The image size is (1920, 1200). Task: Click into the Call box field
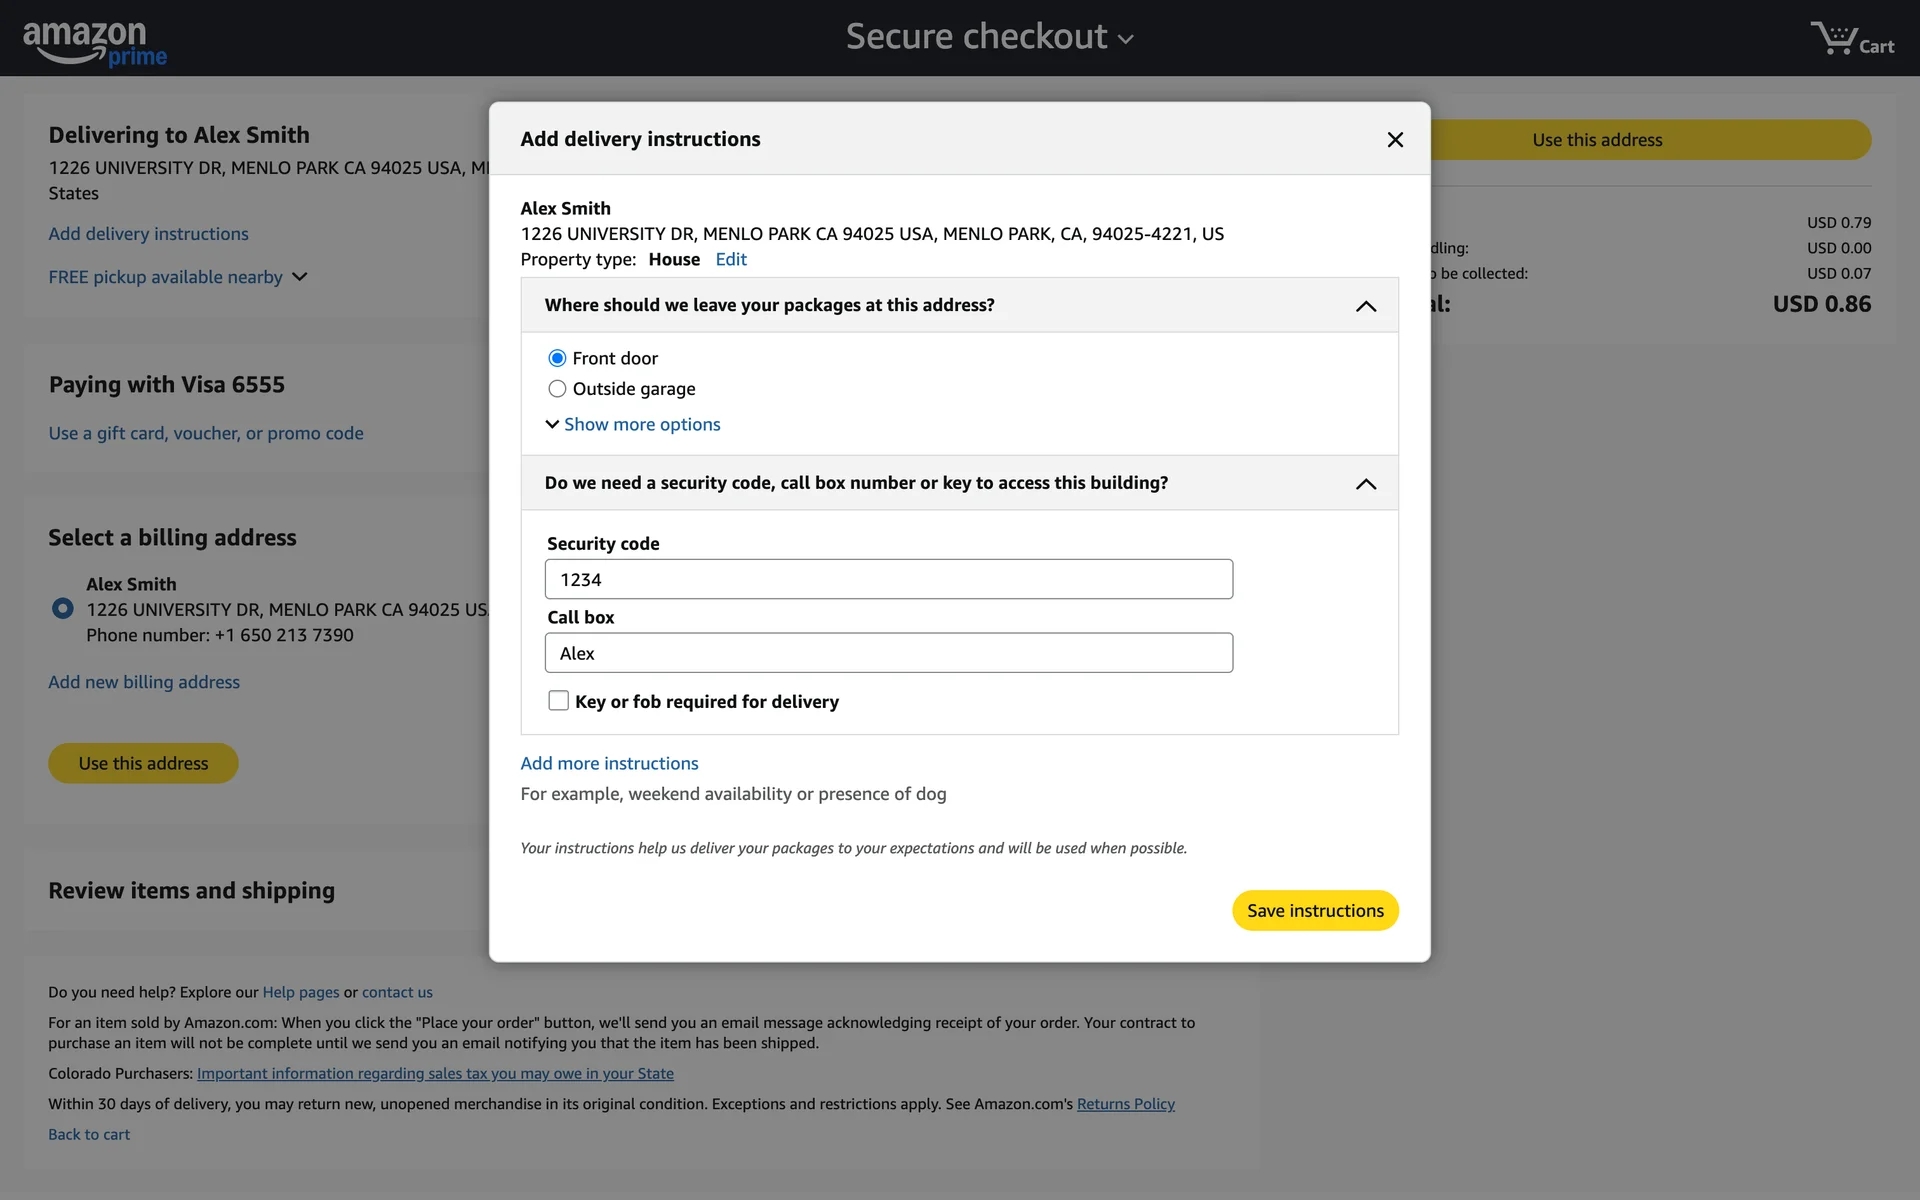click(x=888, y=654)
